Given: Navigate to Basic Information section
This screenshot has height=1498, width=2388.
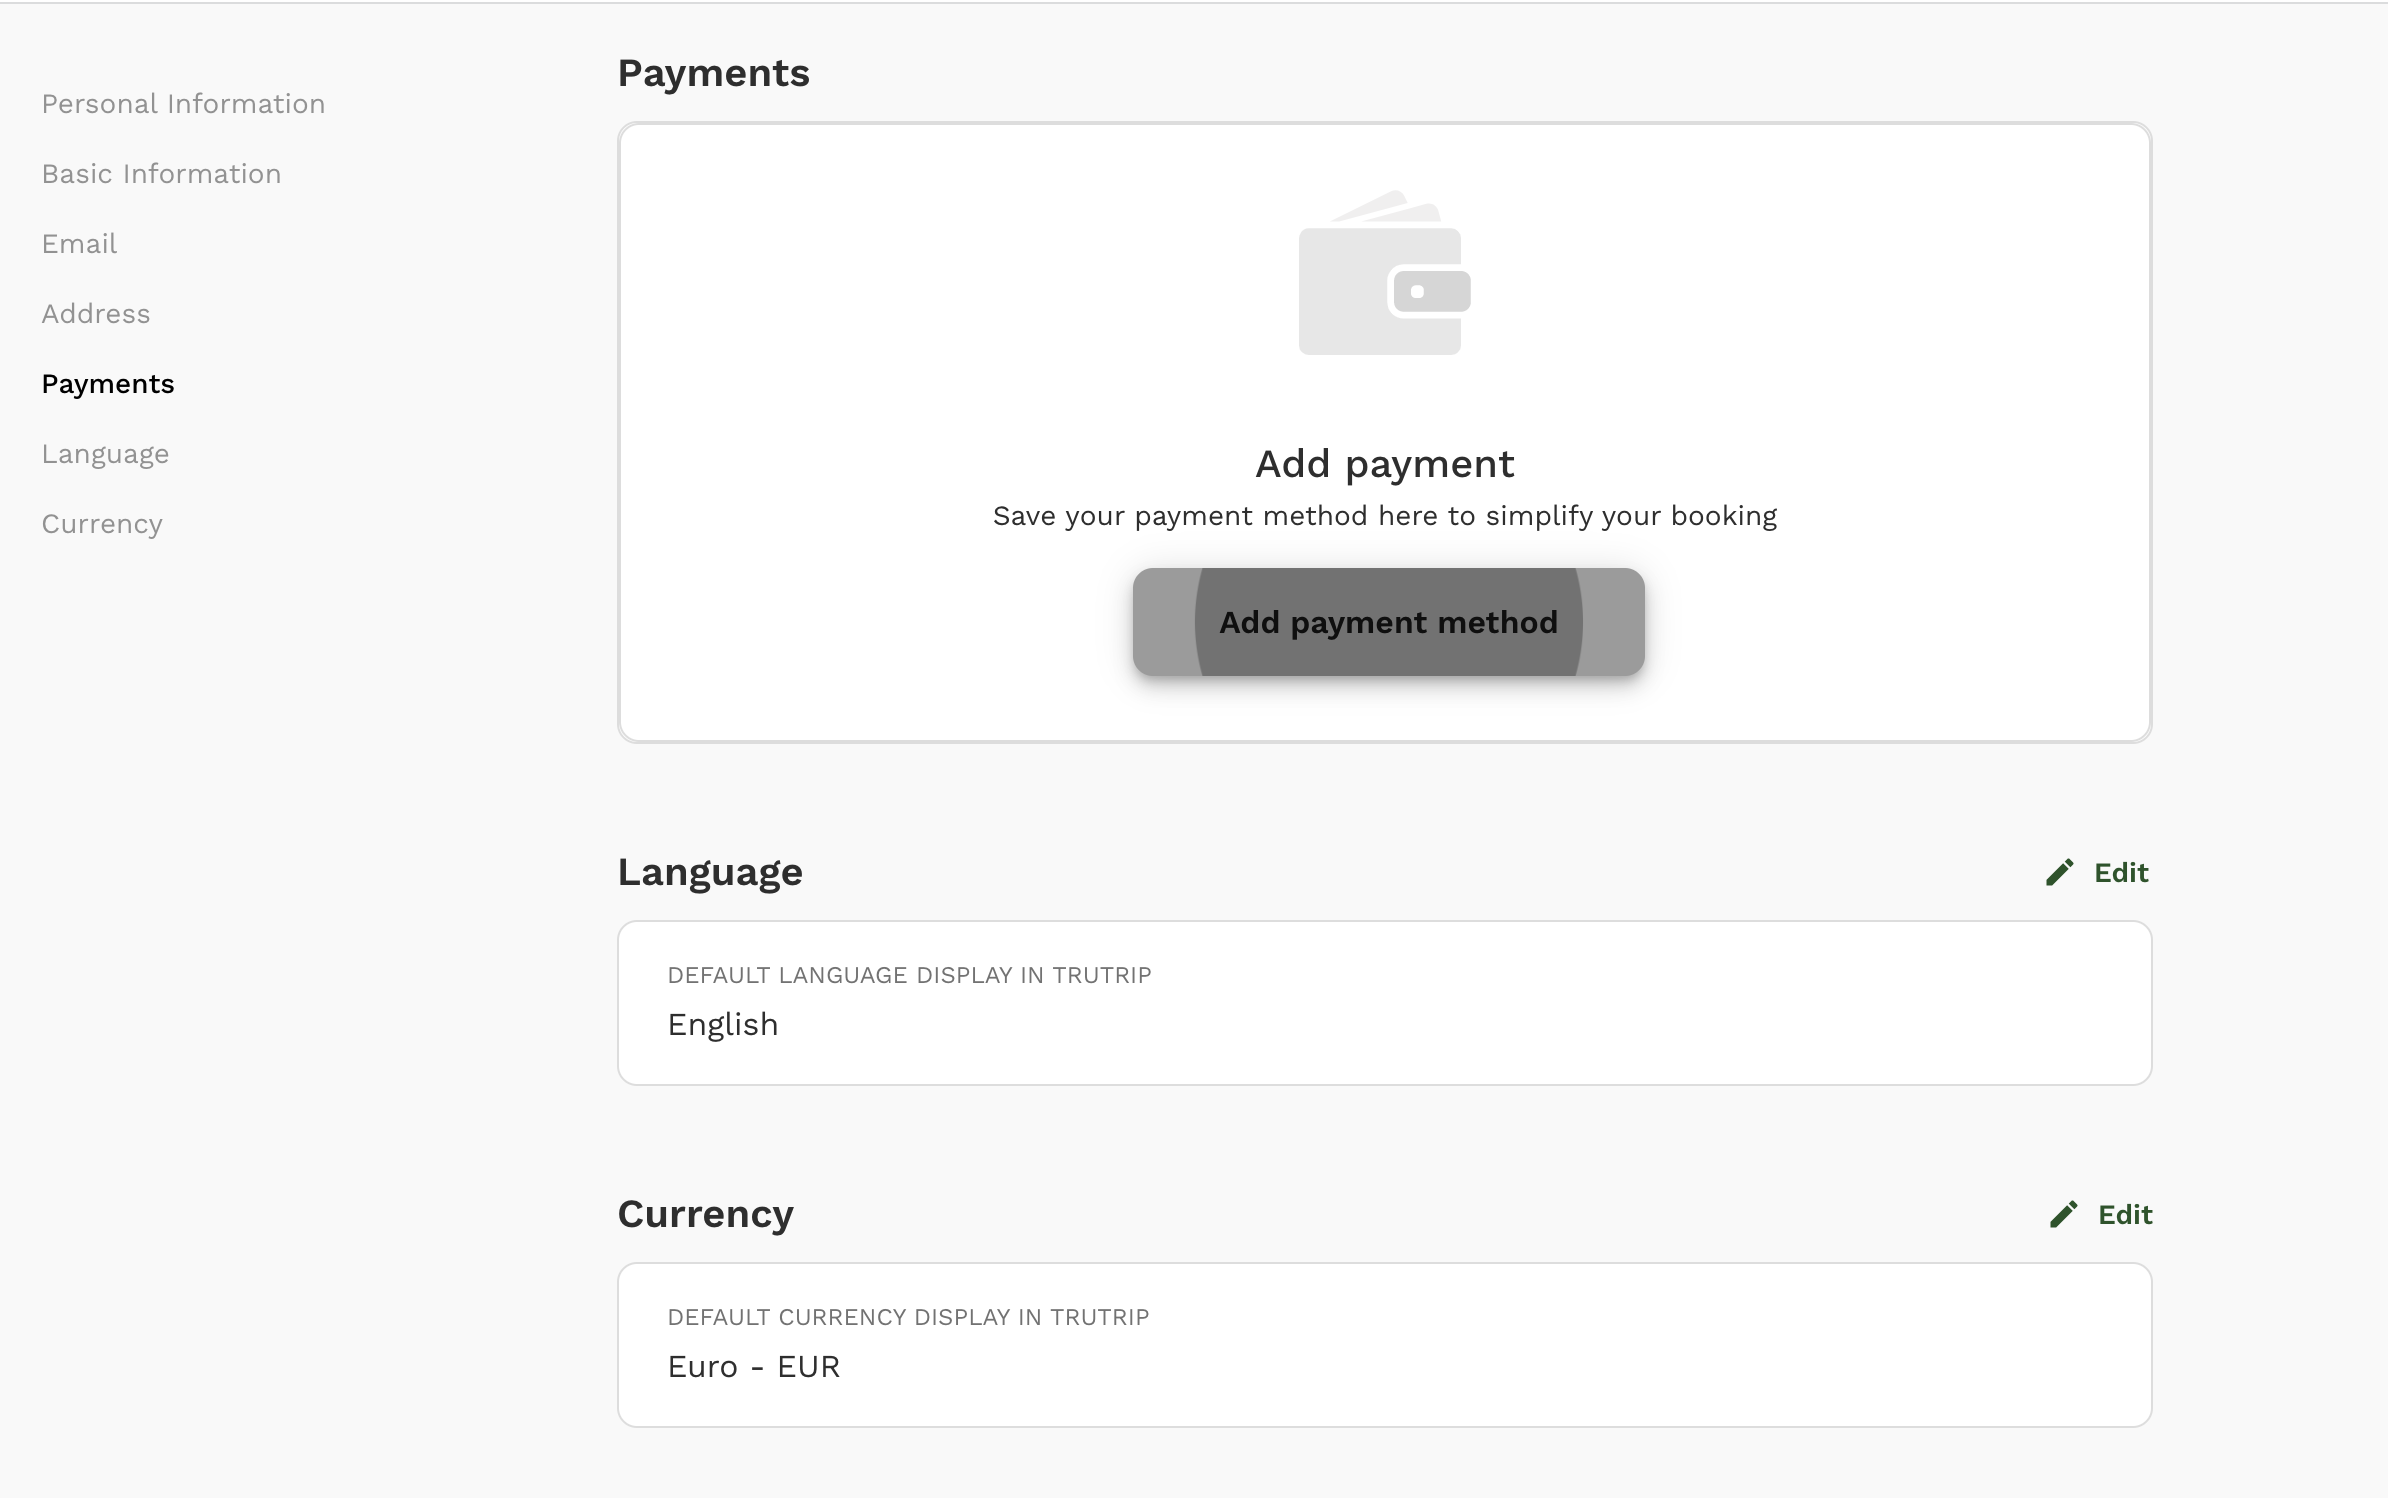Looking at the screenshot, I should click(160, 173).
